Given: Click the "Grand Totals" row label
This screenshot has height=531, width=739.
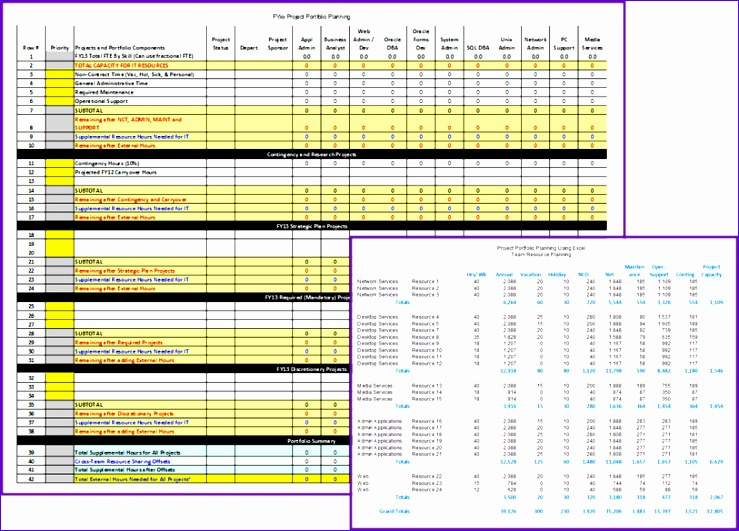Looking at the screenshot, I should pyautogui.click(x=394, y=511).
